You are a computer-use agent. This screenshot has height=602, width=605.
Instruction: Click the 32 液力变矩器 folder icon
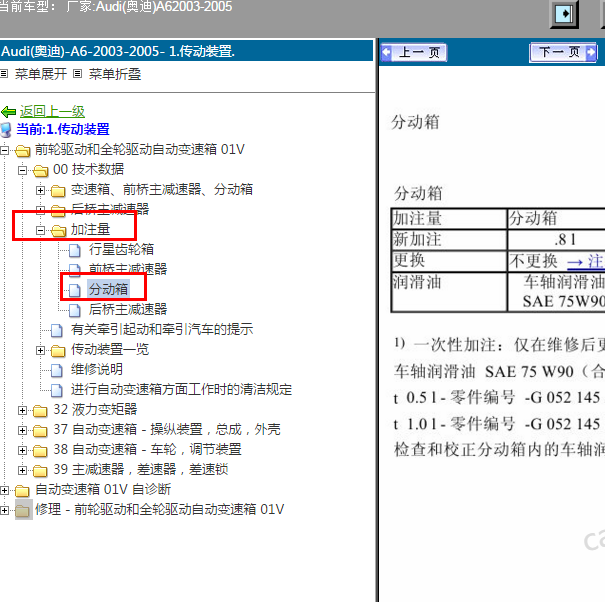(x=41, y=411)
